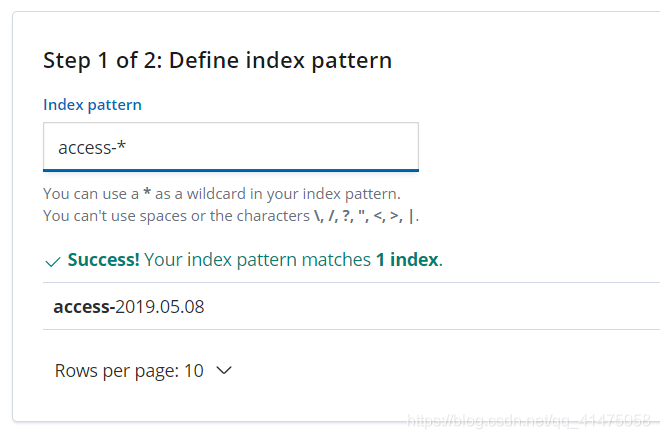The image size is (660, 439).
Task: Click the disallowed characters help text
Action: [x=231, y=216]
